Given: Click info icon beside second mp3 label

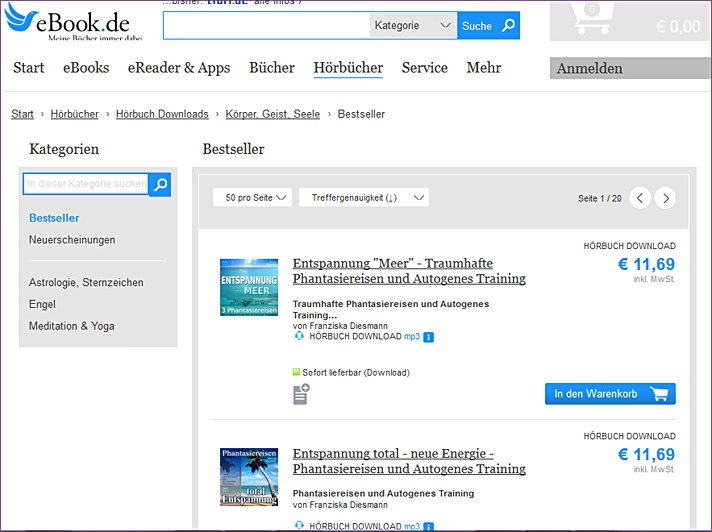Looking at the screenshot, I should click(x=429, y=526).
